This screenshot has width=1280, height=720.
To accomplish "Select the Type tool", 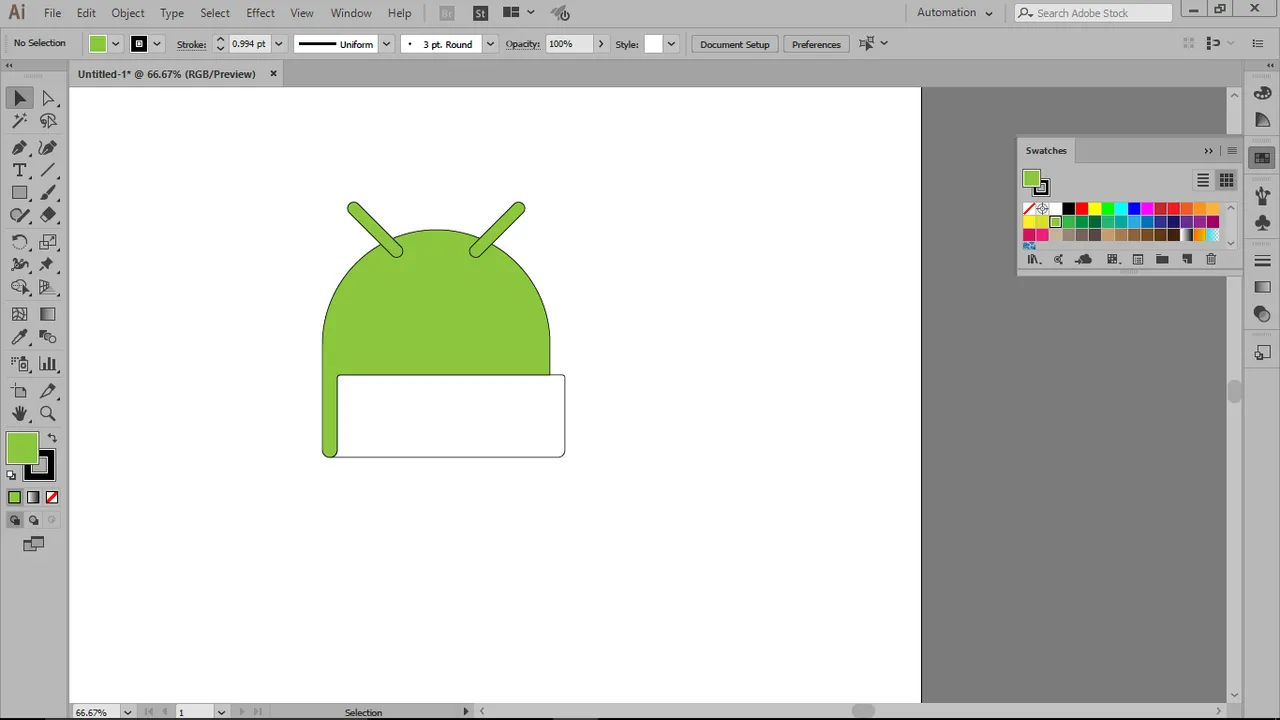I will click(x=19, y=170).
